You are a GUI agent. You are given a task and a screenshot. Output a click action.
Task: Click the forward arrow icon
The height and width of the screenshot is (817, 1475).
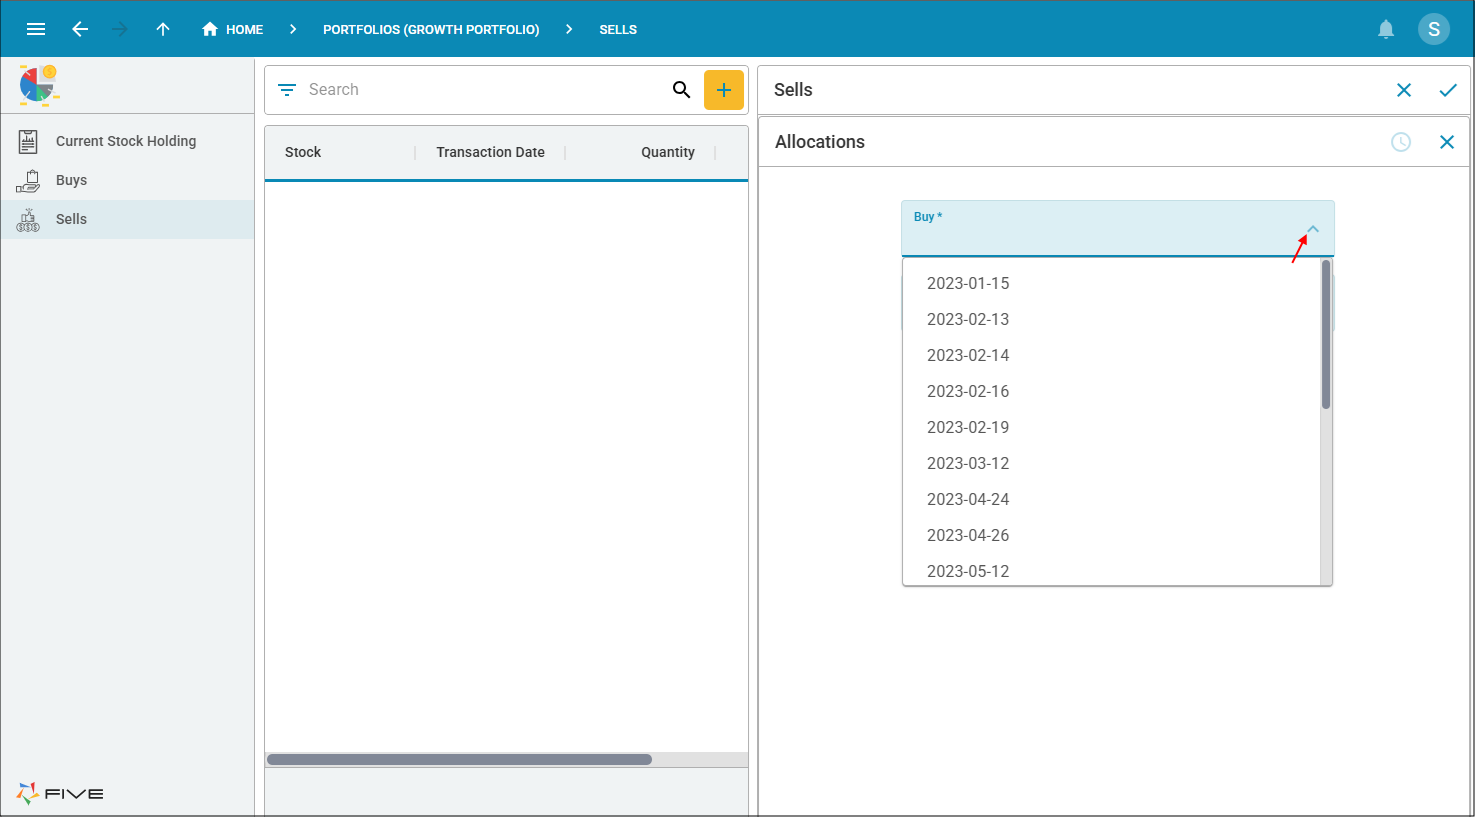coord(120,29)
